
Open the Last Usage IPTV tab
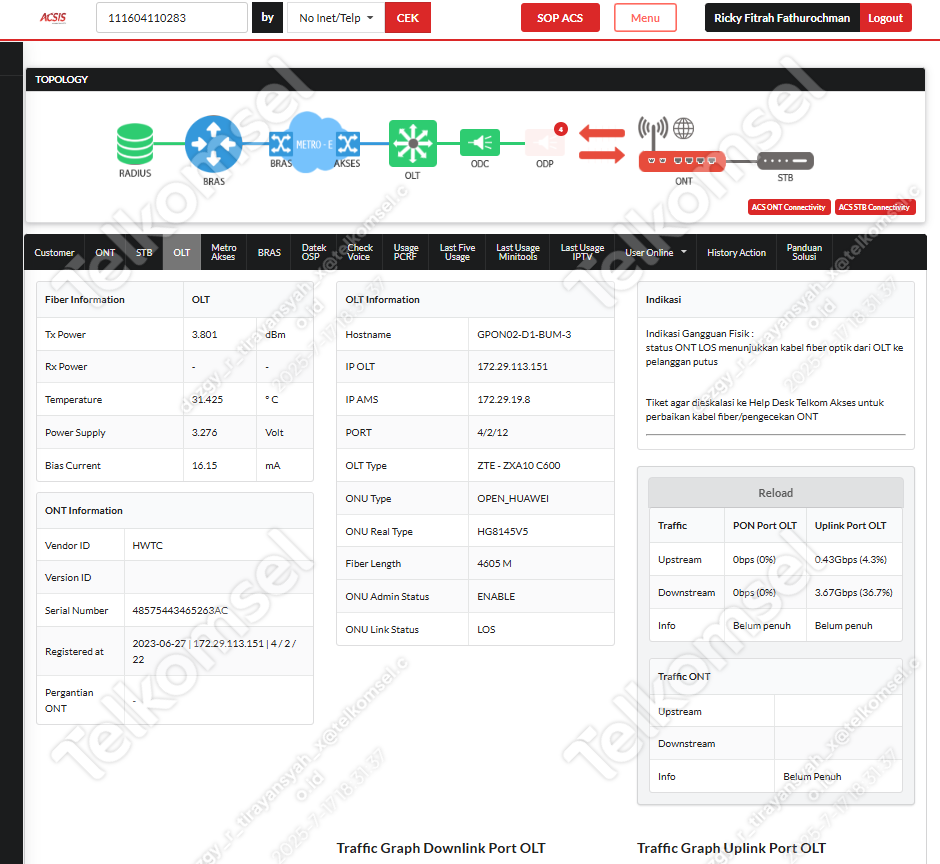[x=582, y=252]
